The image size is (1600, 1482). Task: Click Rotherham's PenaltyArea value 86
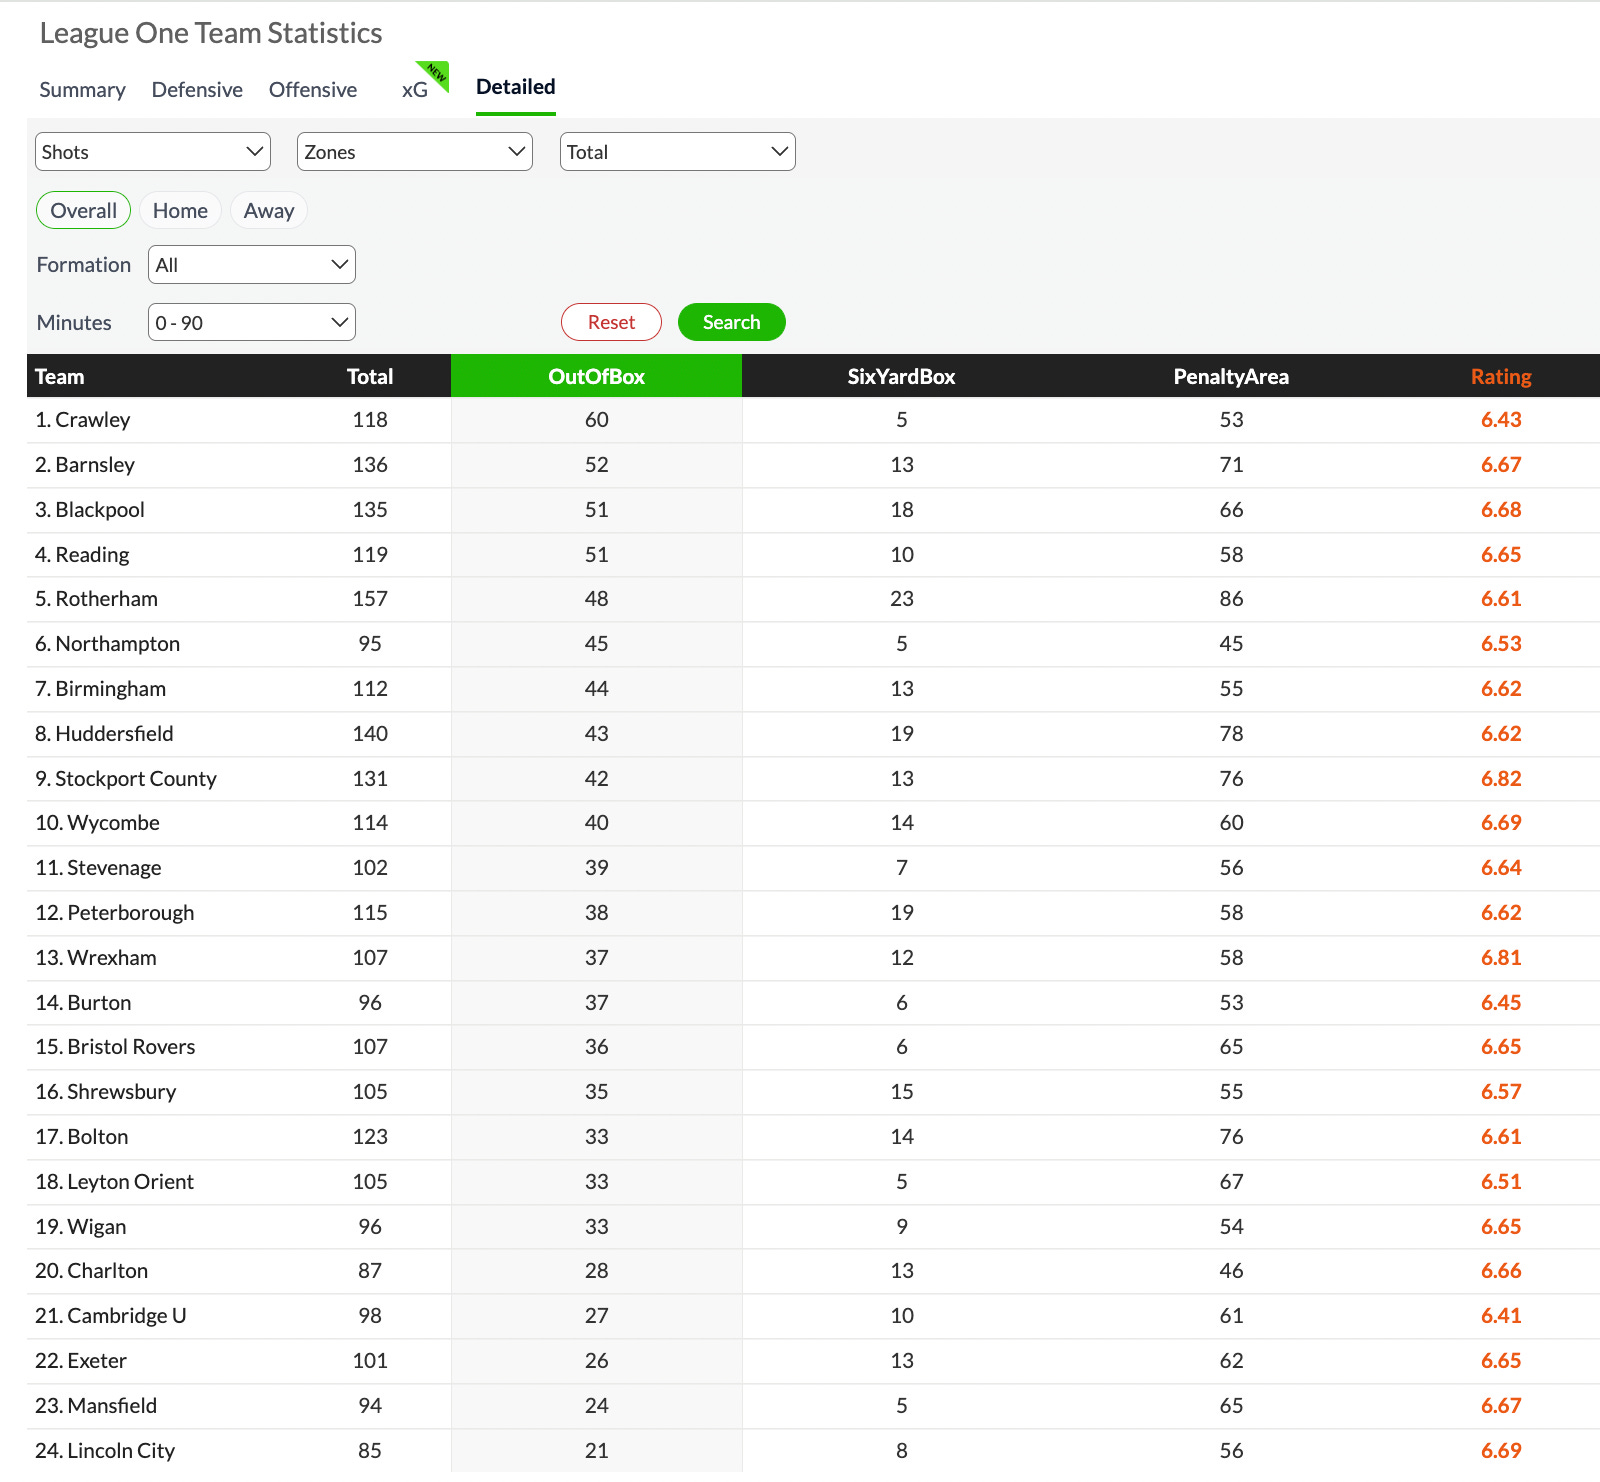click(x=1231, y=599)
